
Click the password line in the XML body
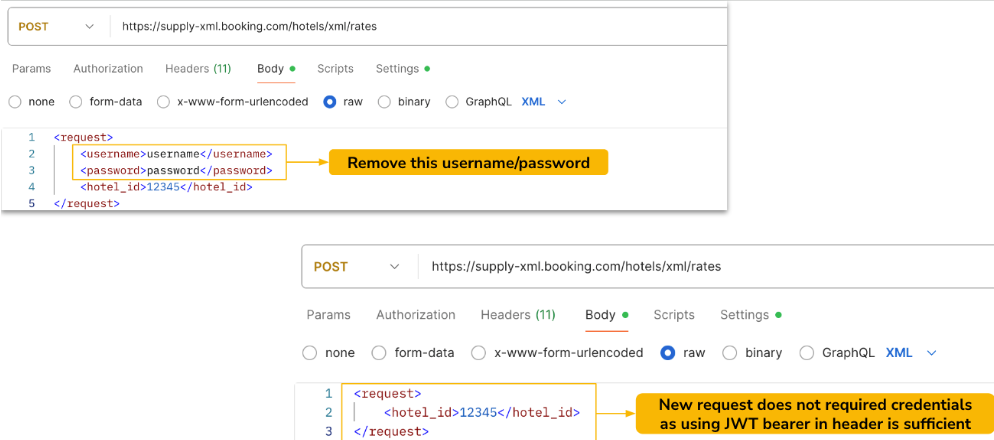point(176,171)
